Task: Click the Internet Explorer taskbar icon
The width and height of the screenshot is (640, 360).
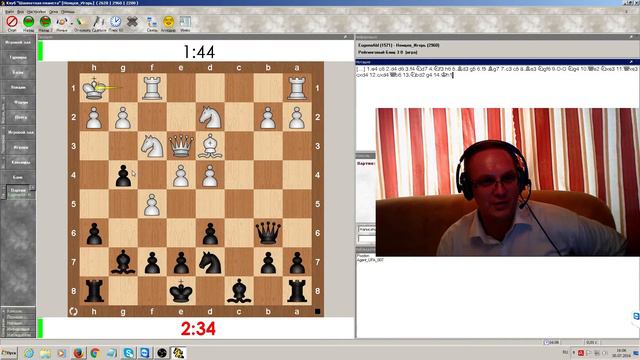Action: pos(29,353)
